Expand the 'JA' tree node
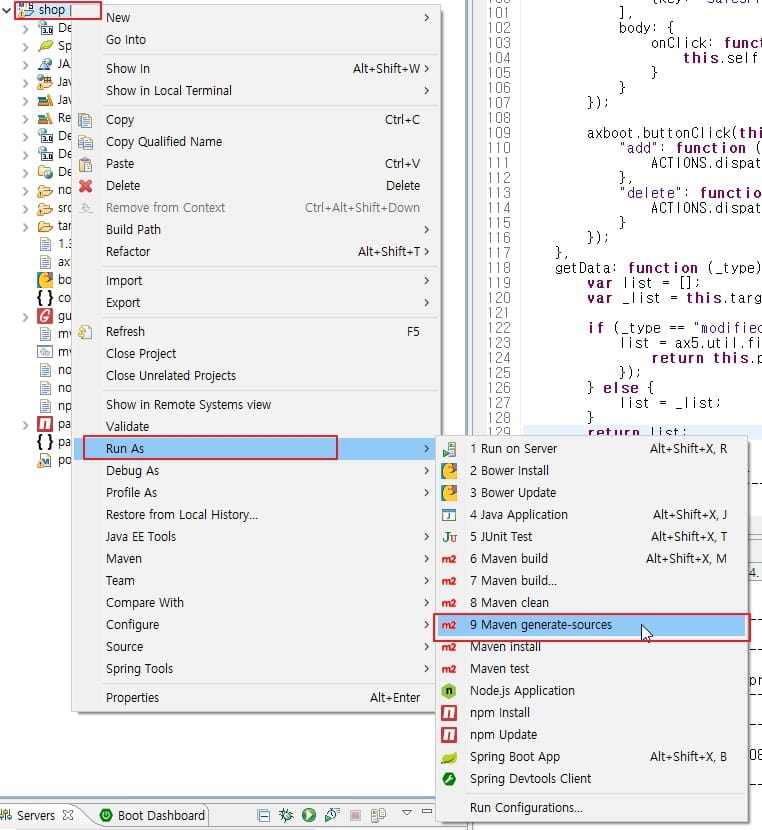The width and height of the screenshot is (762, 830). [25, 65]
